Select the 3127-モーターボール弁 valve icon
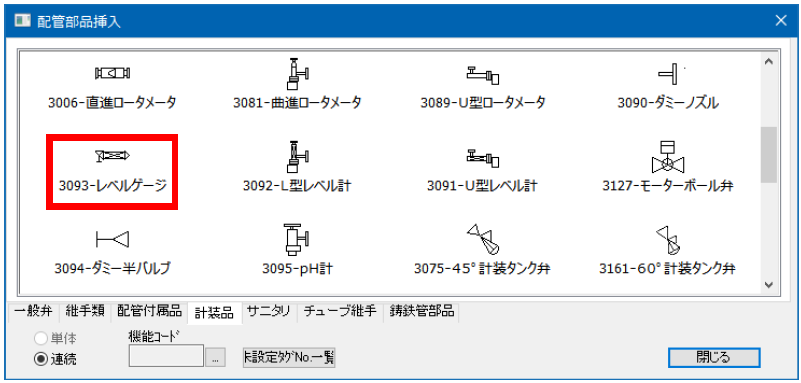 tap(668, 157)
